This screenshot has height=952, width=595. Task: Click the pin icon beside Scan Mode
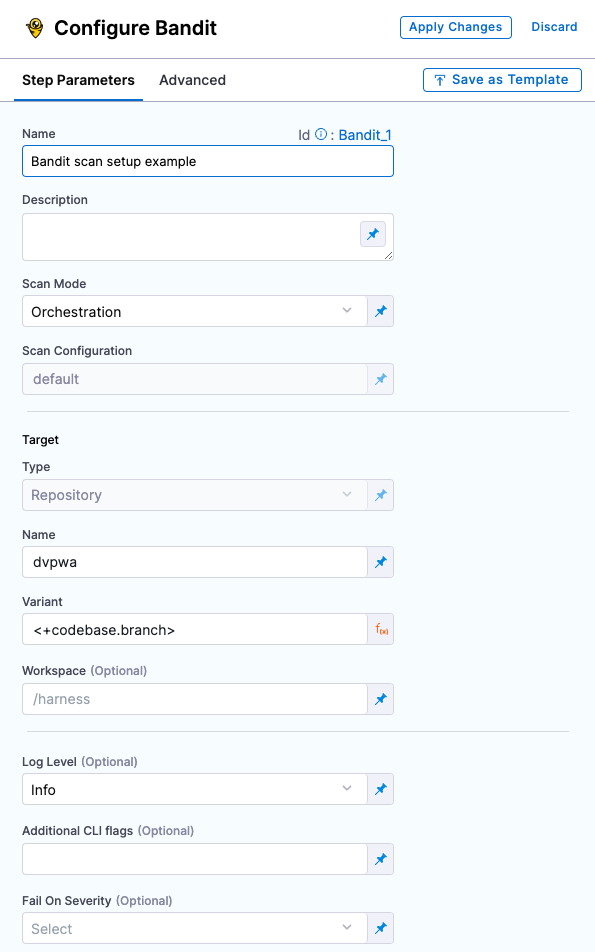pos(379,311)
